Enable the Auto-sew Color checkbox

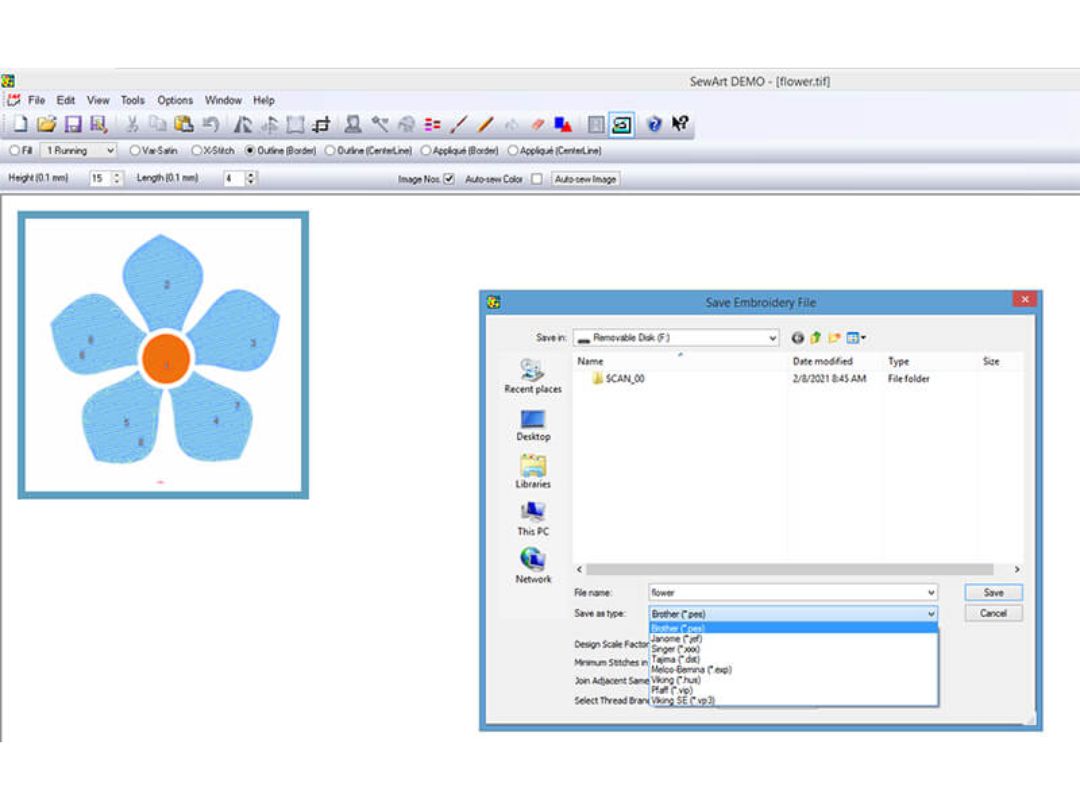coord(537,179)
